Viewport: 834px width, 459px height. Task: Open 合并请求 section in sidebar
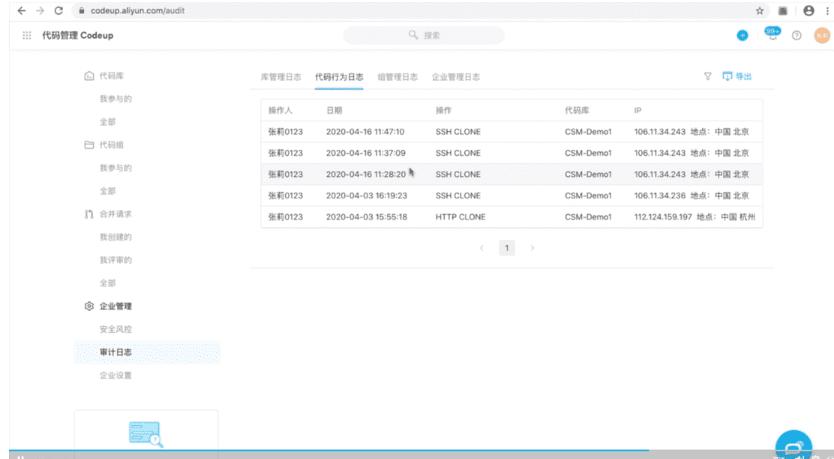point(115,214)
